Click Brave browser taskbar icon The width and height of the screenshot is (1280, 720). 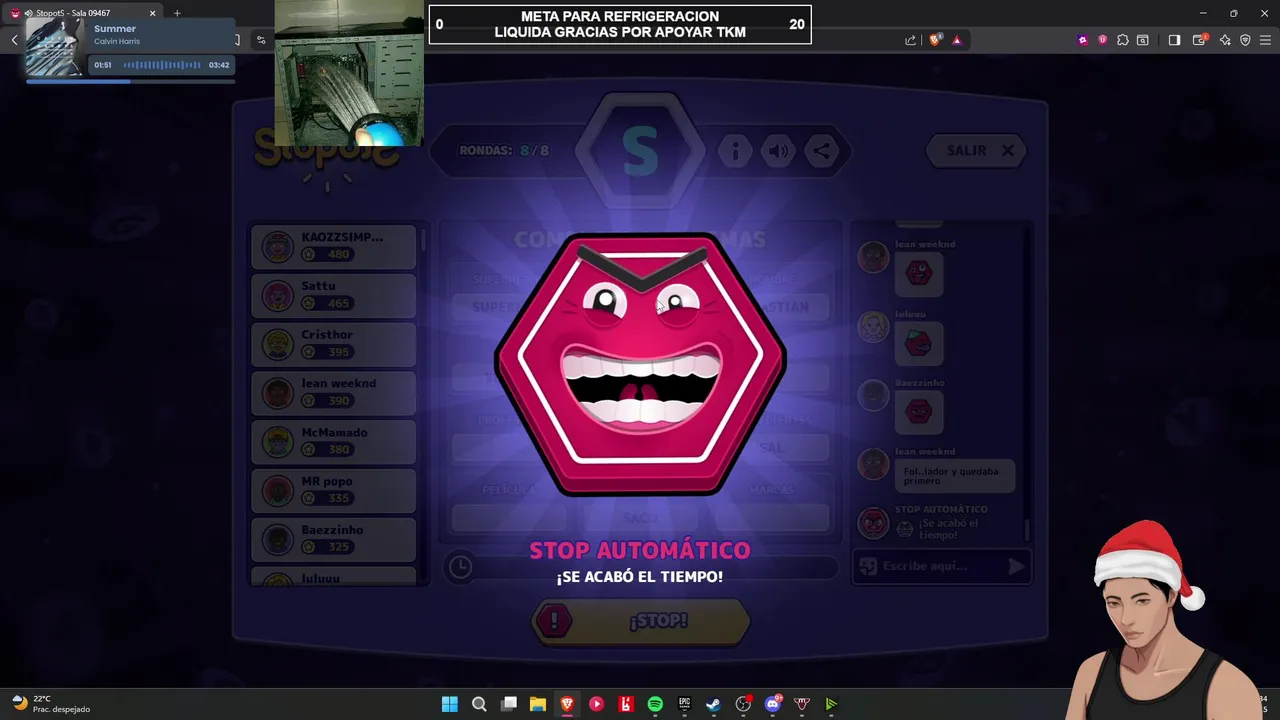[x=567, y=704]
